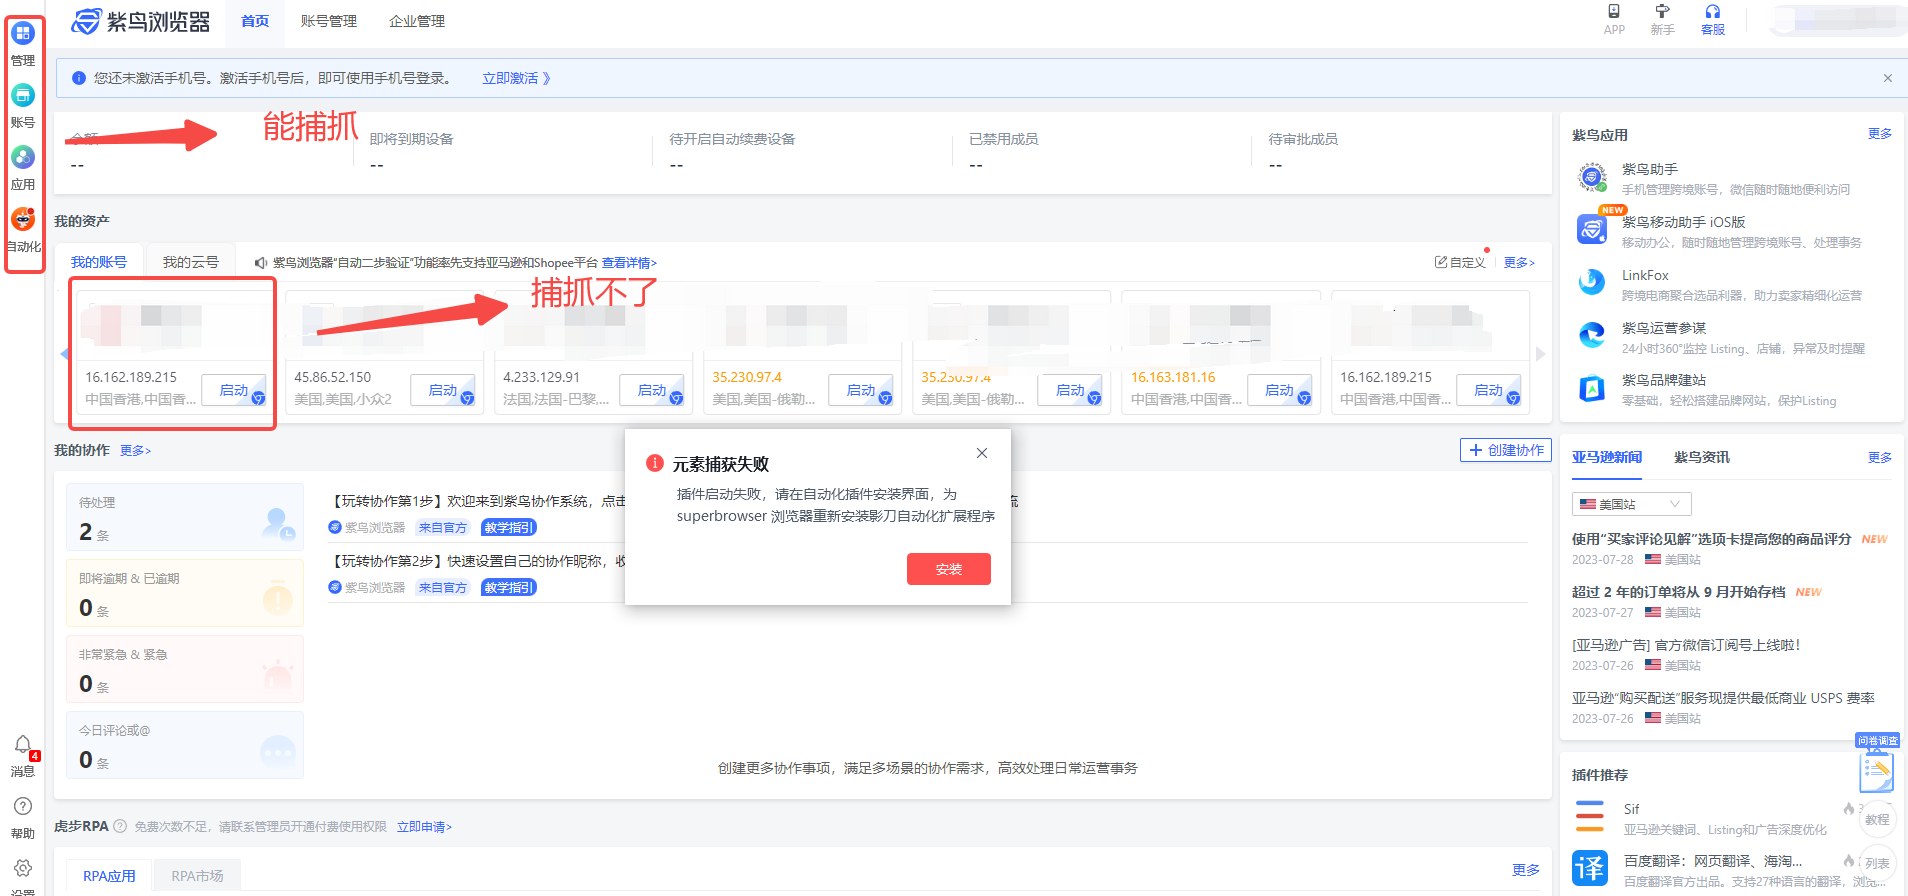Viewport: 1908px width, 896px height.
Task: Expand 我的协作 更多 link
Action: pos(135,451)
